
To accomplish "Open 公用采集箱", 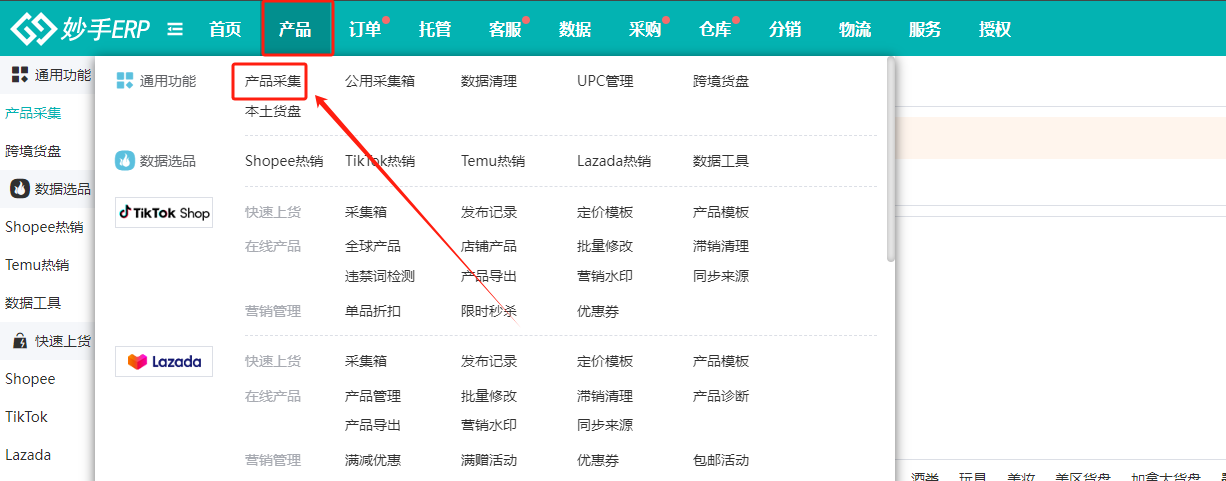I will tap(380, 81).
